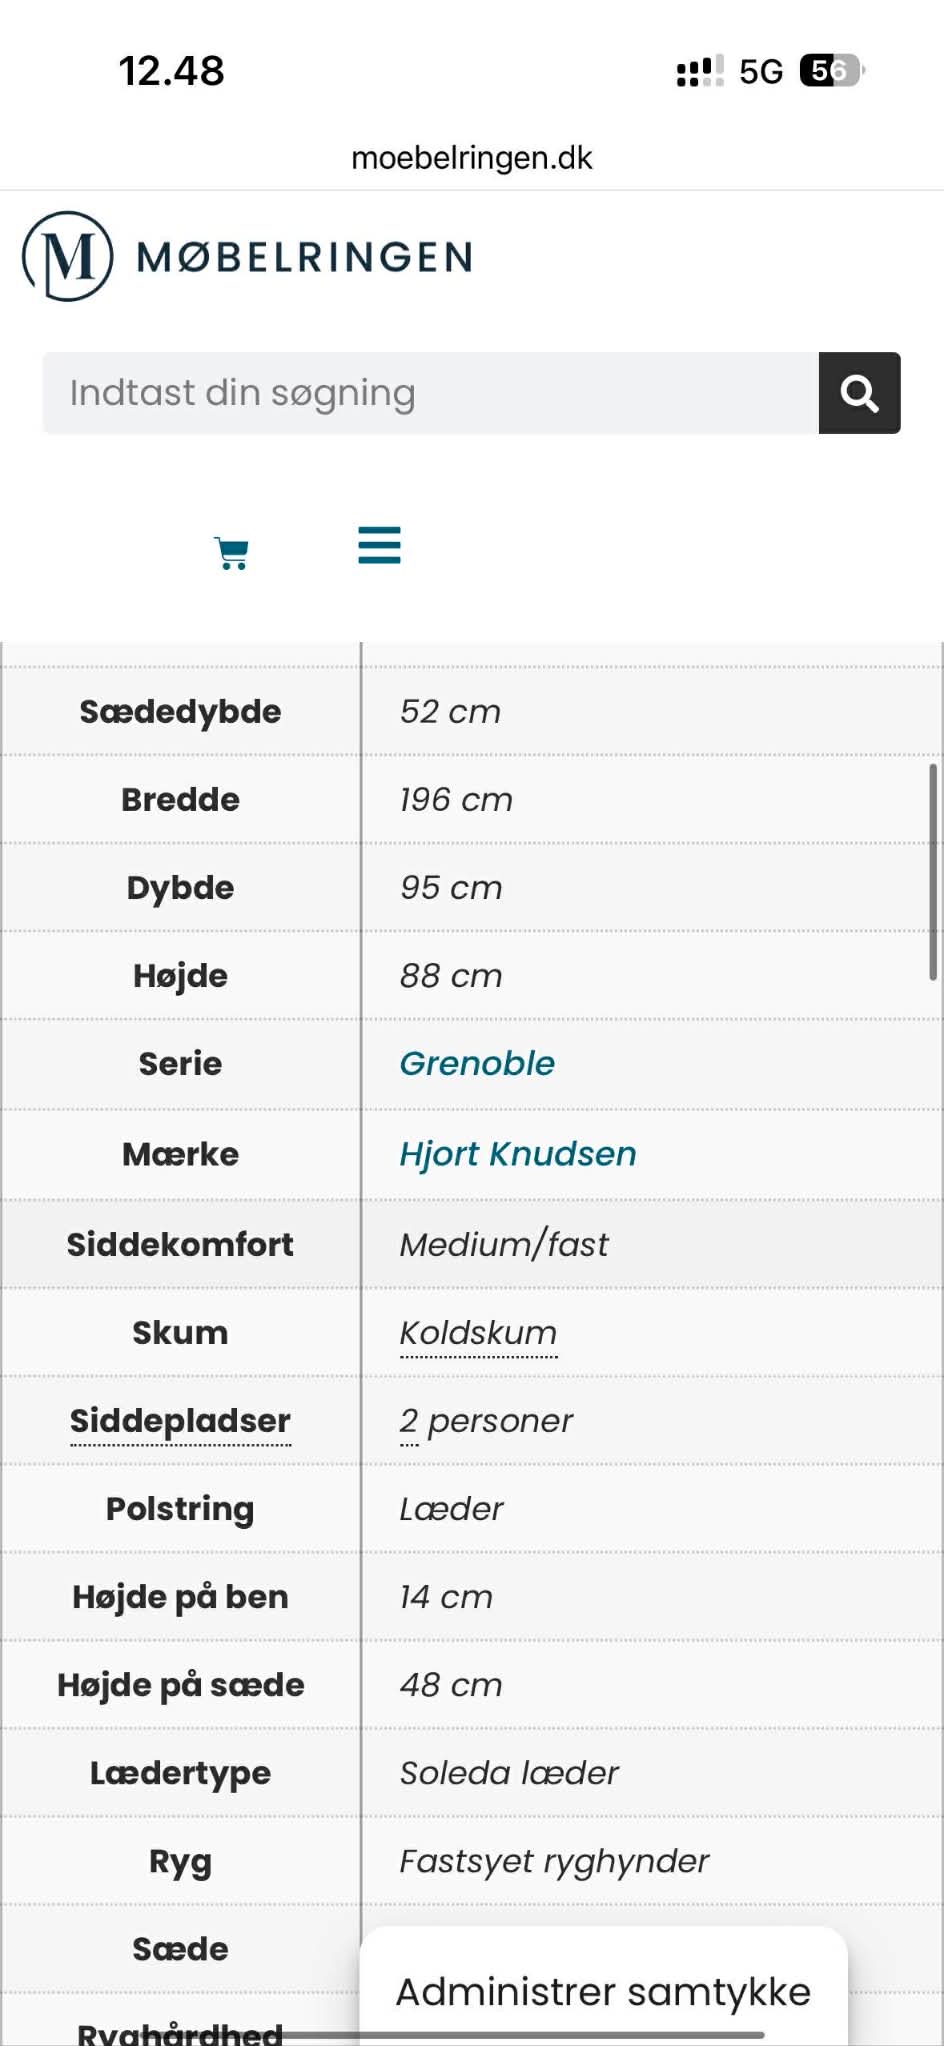Open Administrer samtykke settings
This screenshot has height=2046, width=944.
point(604,1991)
